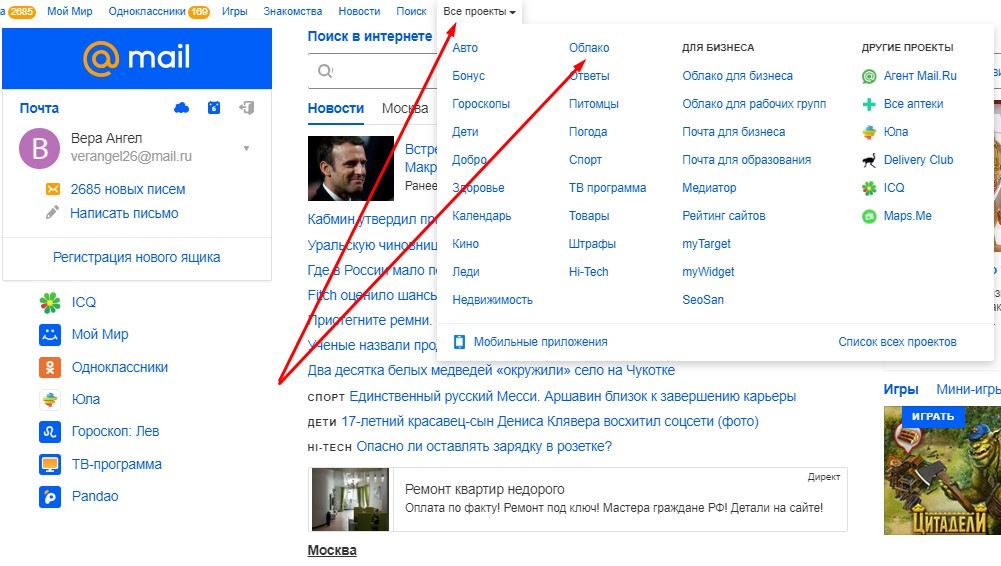The image size is (1001, 566).
Task: Open Новости in top navigation bar
Action: point(359,11)
